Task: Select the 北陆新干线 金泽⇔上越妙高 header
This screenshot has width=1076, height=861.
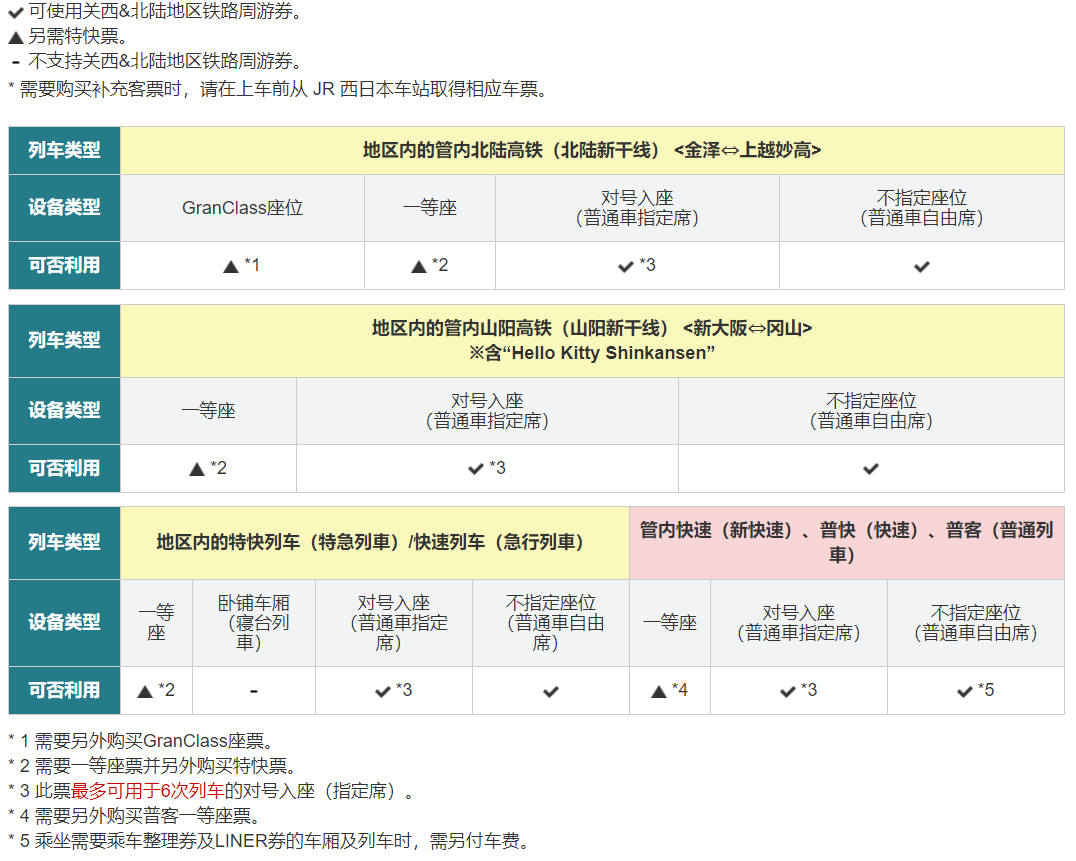Action: click(592, 151)
